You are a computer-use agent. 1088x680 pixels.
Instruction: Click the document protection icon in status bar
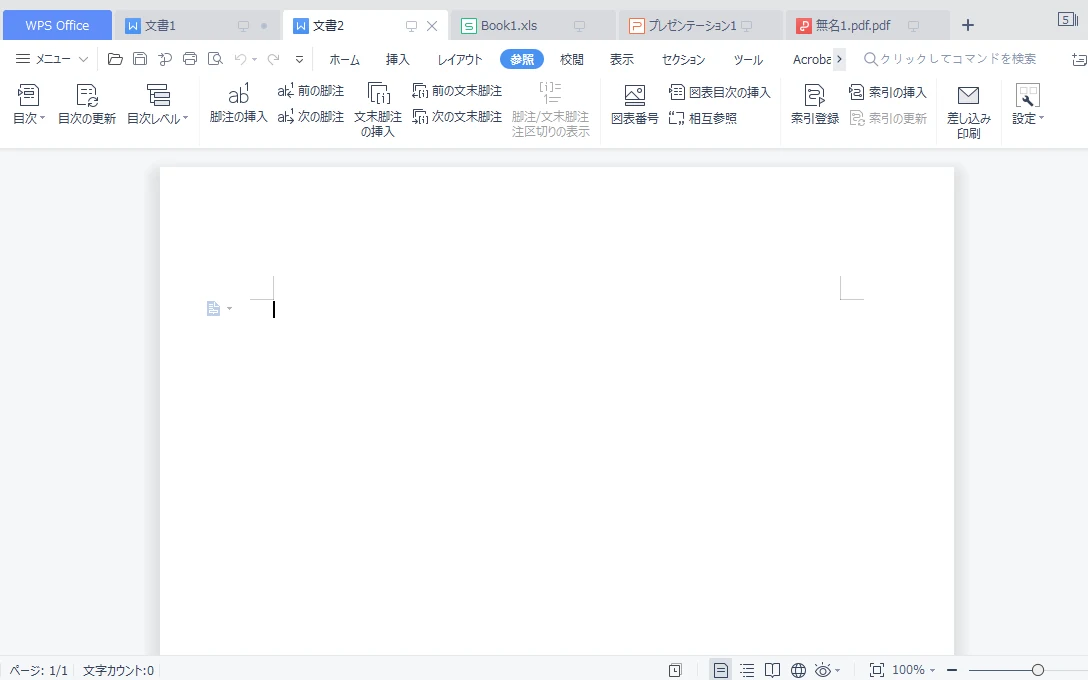[x=674, y=670]
